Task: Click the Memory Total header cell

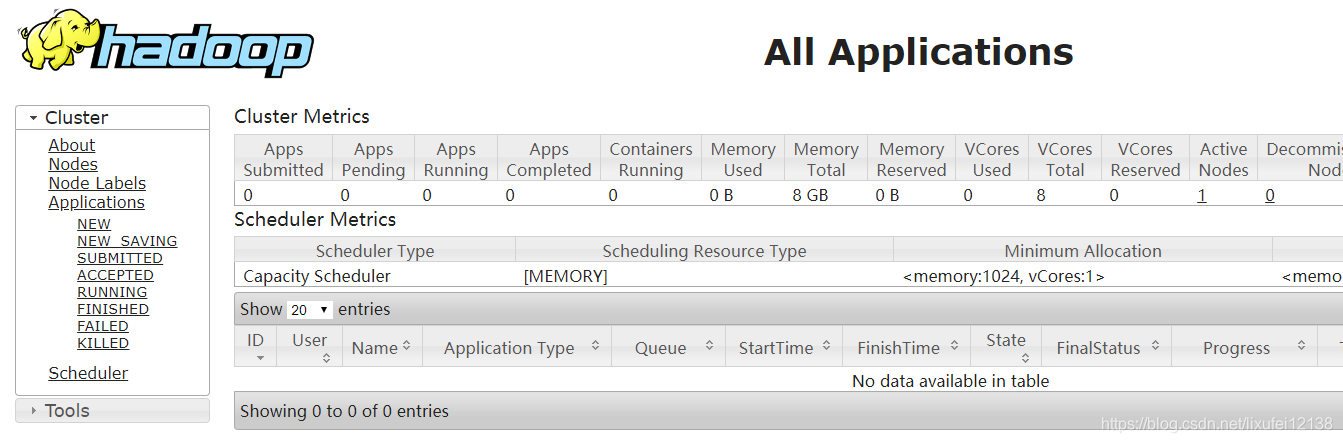Action: [826, 159]
